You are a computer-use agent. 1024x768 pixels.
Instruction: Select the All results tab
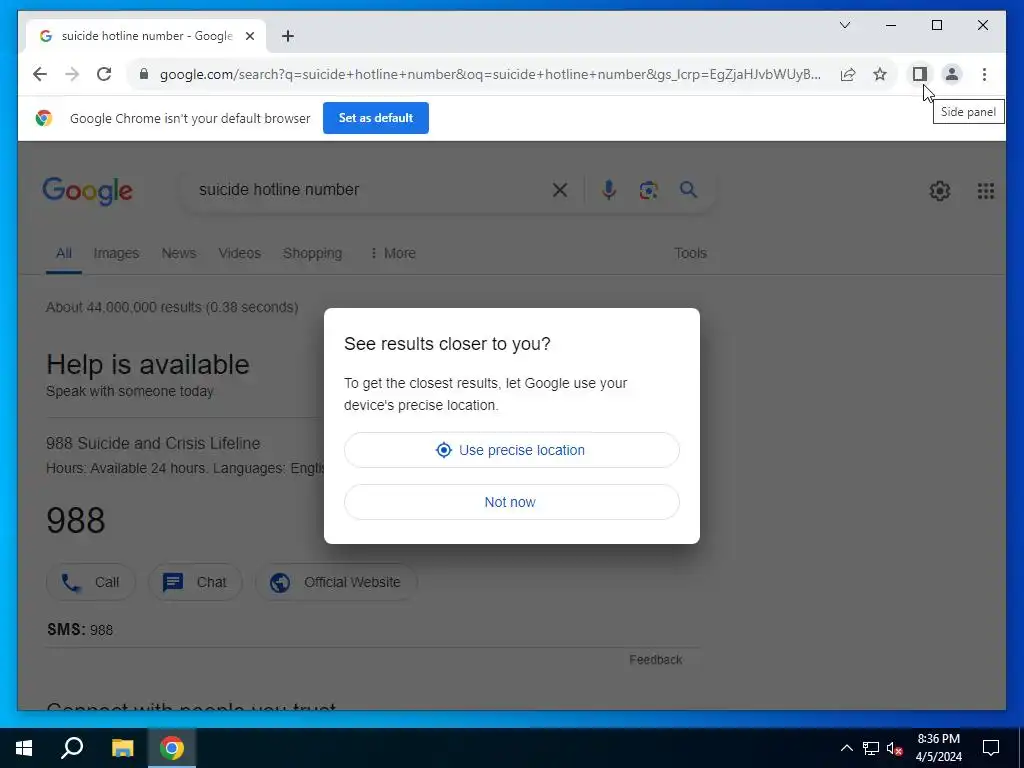point(63,253)
